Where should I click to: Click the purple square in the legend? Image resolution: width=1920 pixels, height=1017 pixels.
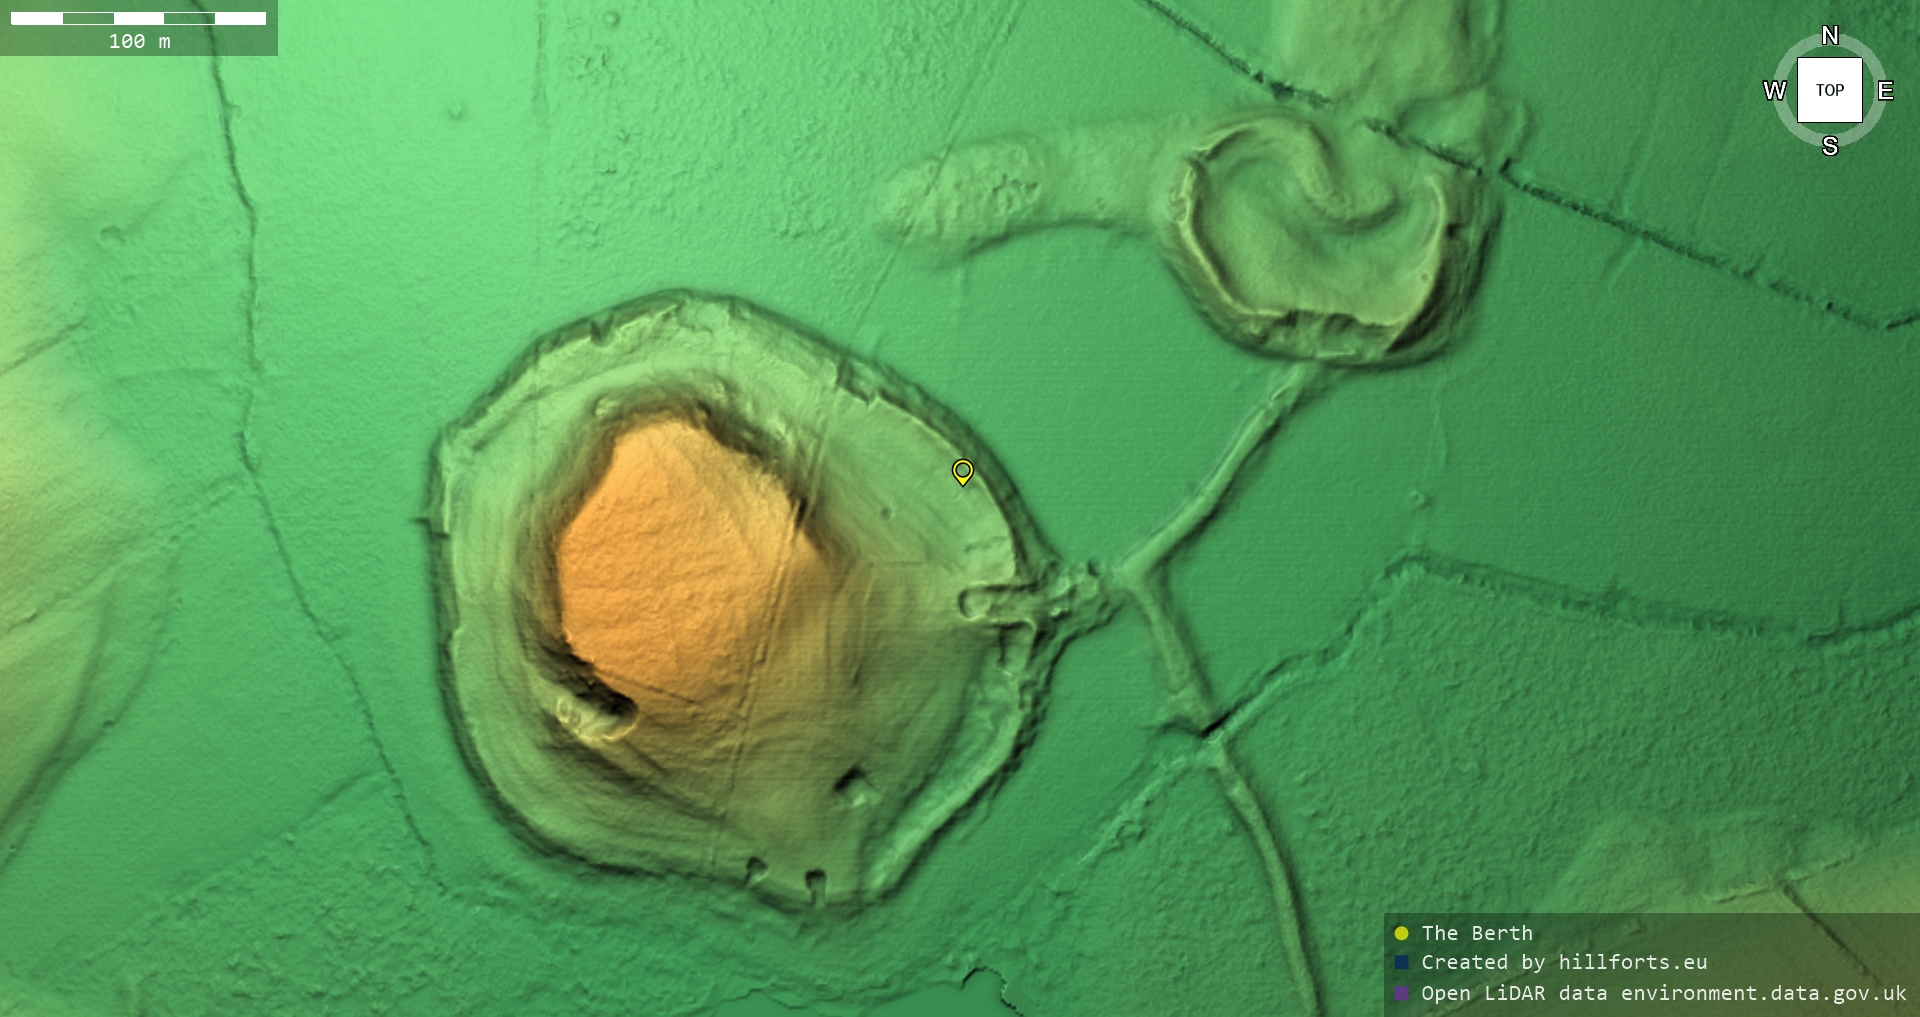click(1401, 993)
